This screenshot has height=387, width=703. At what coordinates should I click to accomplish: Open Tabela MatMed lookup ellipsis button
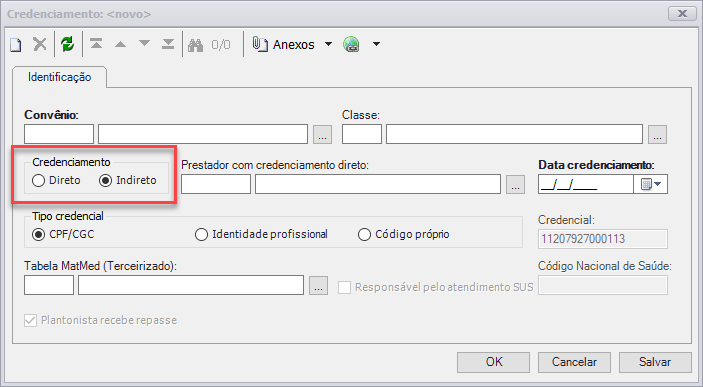[318, 286]
